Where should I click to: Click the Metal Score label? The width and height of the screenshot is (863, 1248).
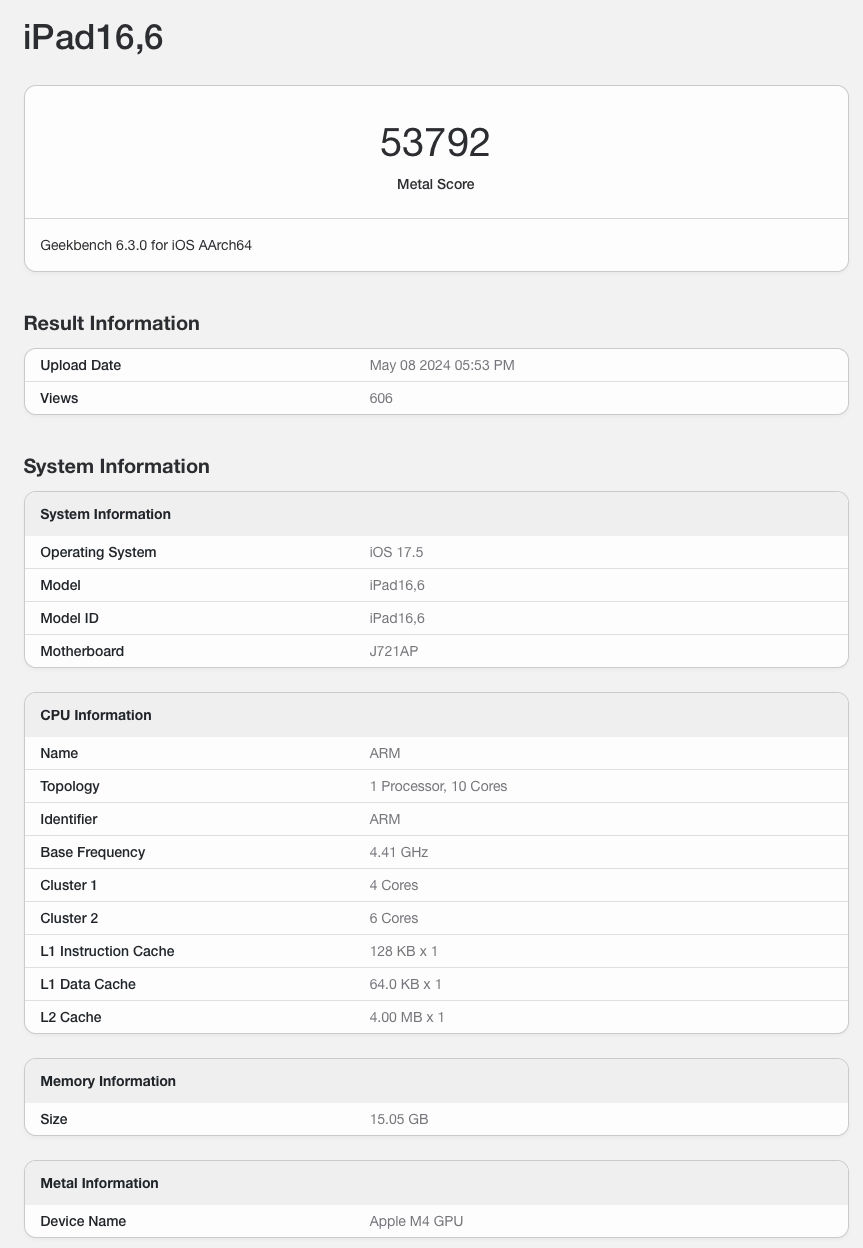(435, 184)
